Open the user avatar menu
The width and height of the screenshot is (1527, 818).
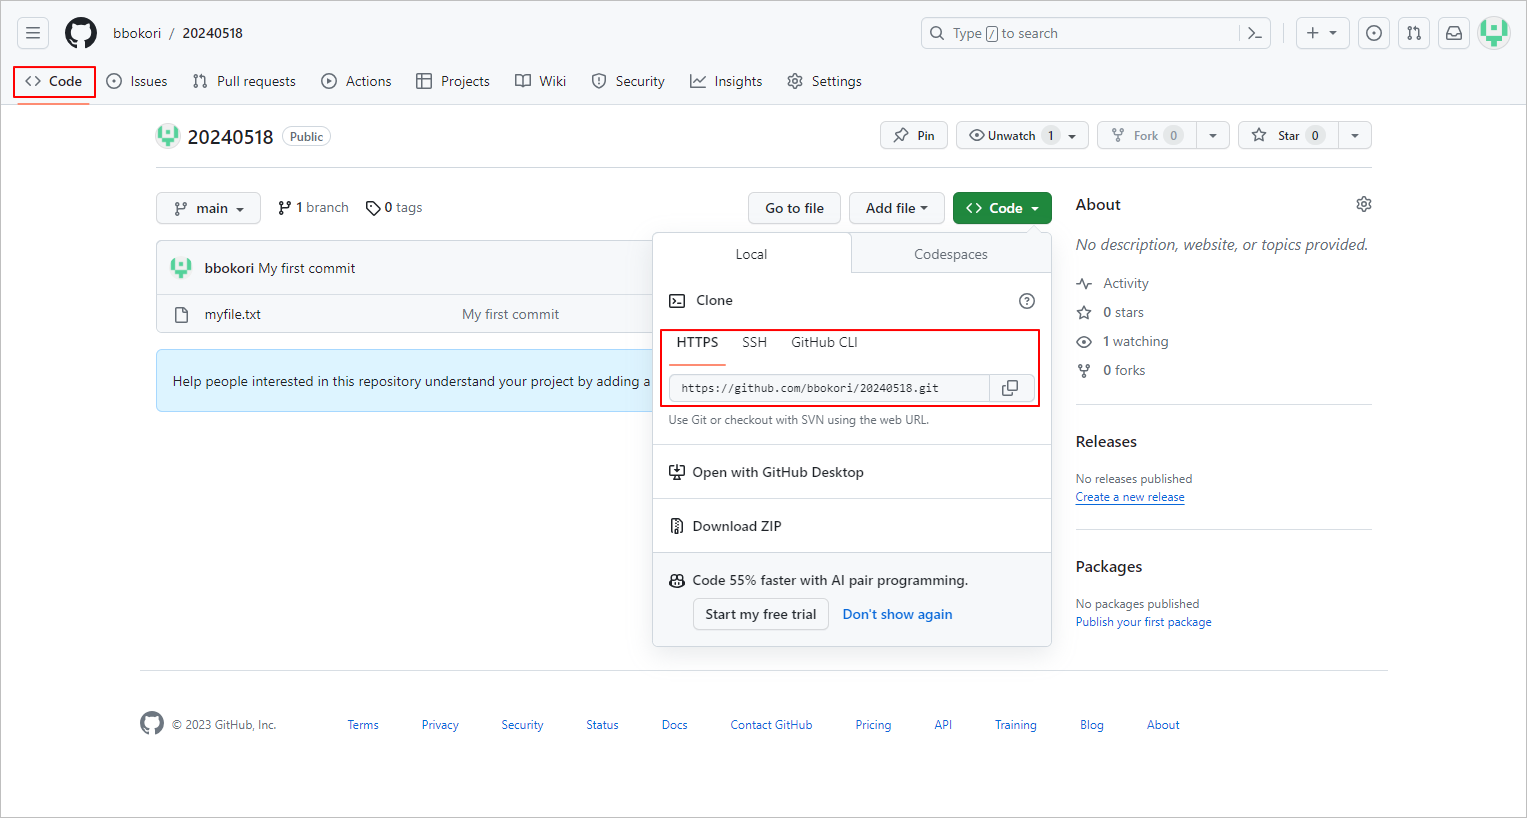1494,33
